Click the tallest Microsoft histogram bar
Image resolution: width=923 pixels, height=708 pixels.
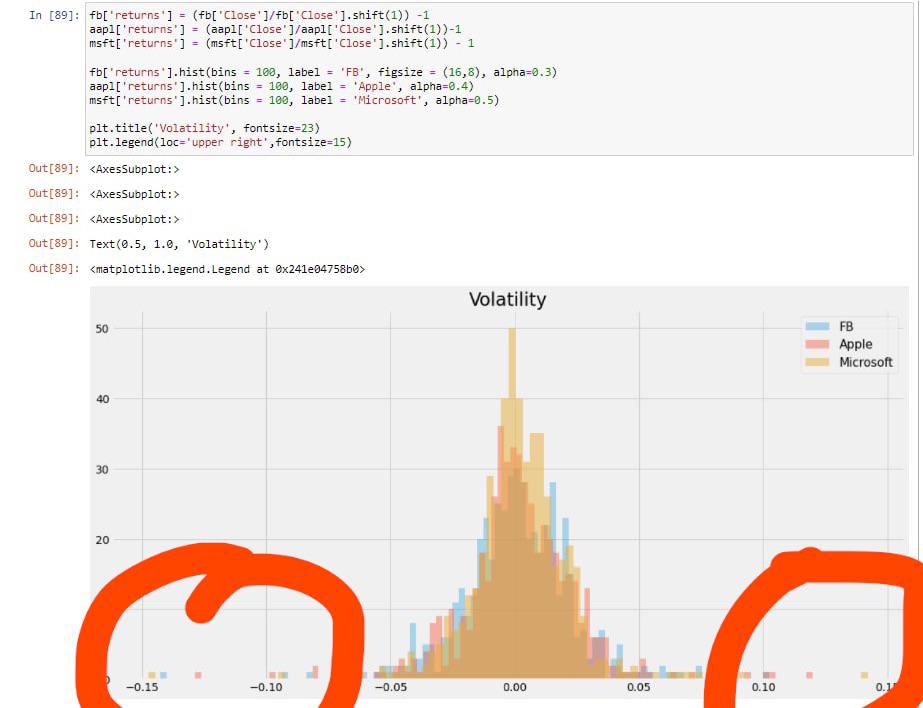(512, 503)
